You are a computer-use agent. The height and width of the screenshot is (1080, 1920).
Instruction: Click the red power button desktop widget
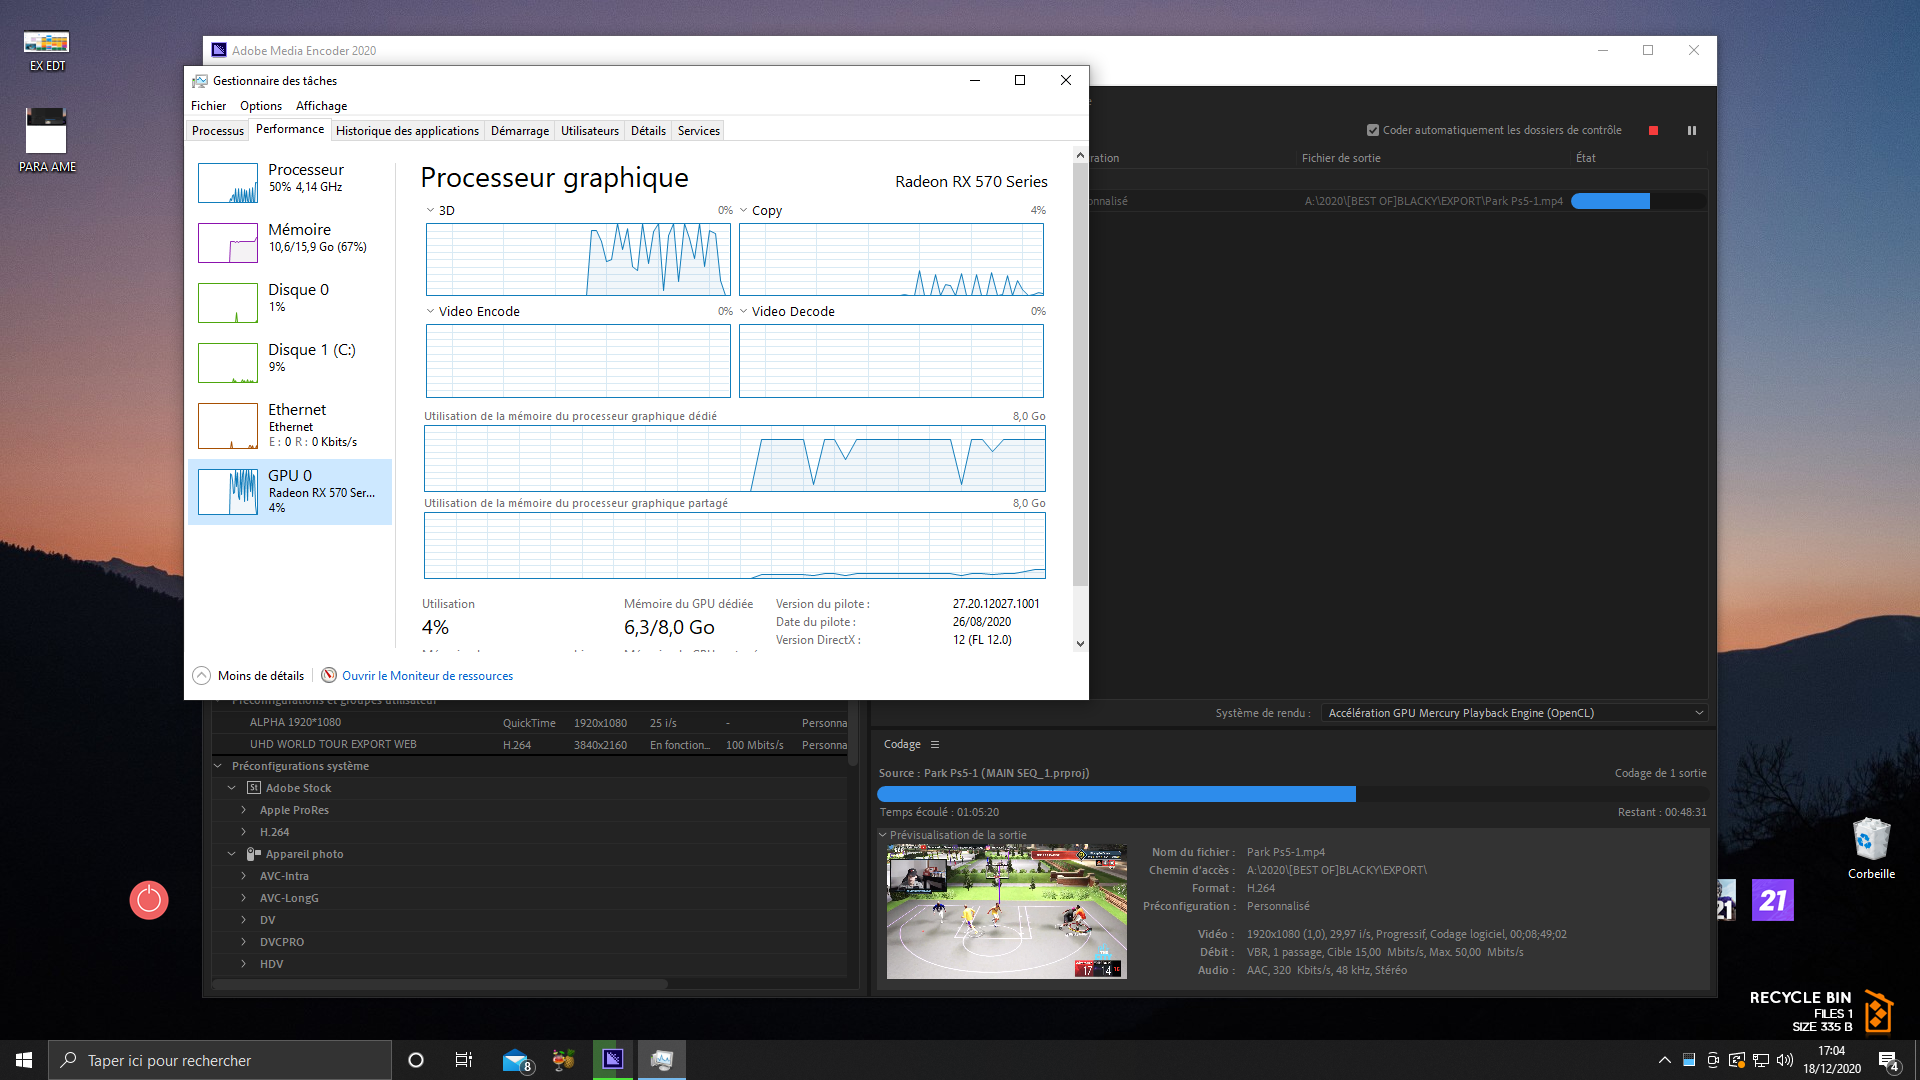click(149, 900)
